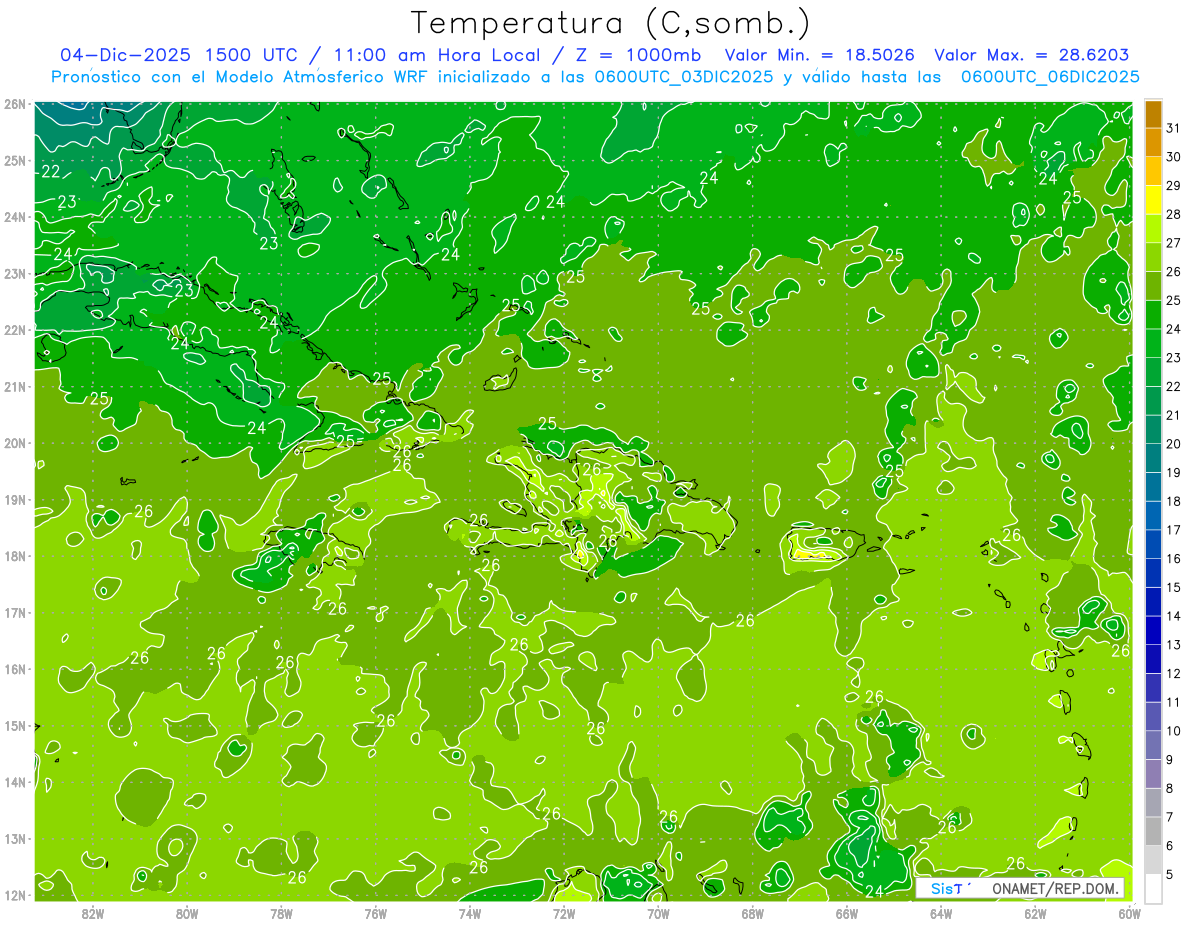This screenshot has width=1200, height=927.
Task: Click the title "Temperatura (C,somb.)"
Action: (611, 23)
